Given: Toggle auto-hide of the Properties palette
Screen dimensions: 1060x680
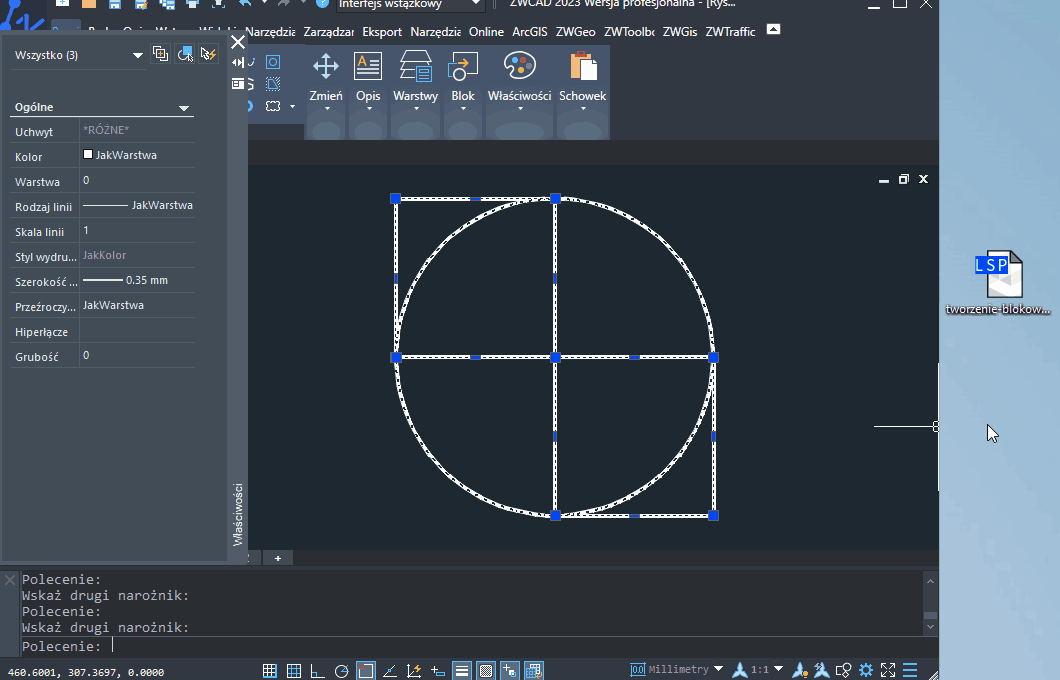Looking at the screenshot, I should click(238, 62).
